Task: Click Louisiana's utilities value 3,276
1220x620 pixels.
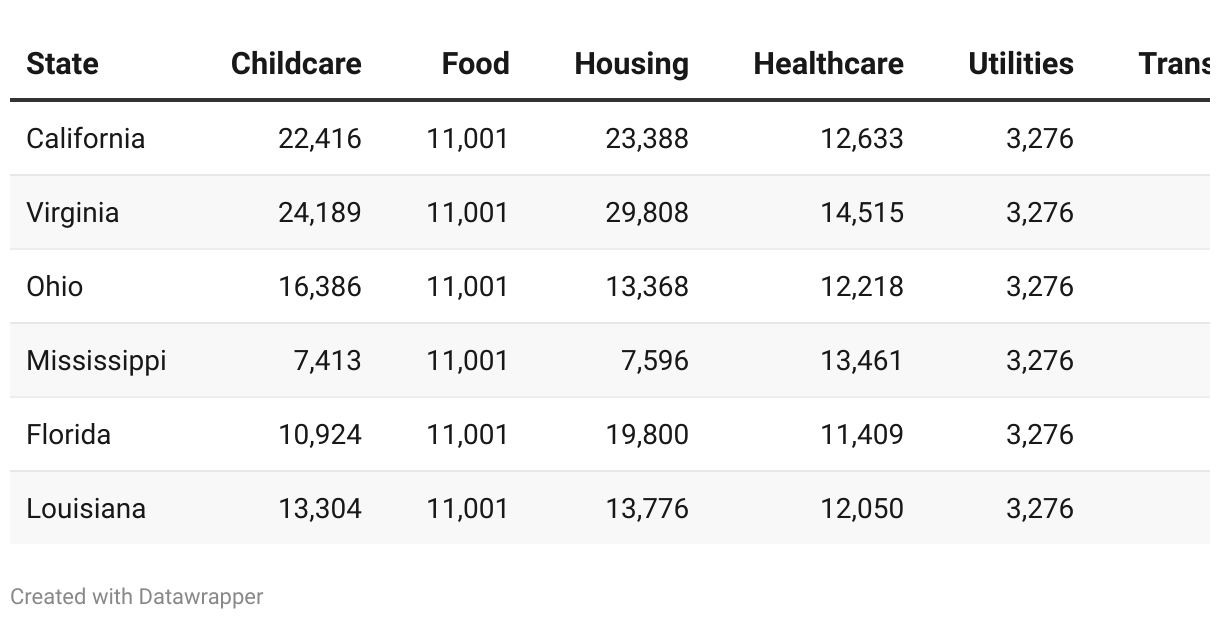Action: tap(1040, 508)
